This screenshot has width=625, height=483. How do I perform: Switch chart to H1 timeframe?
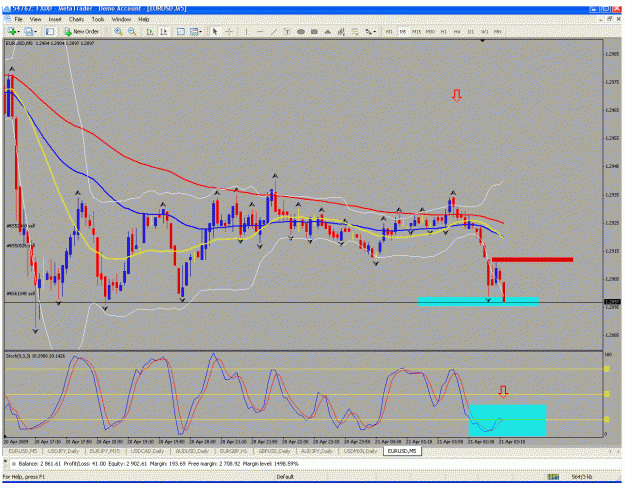[x=443, y=31]
